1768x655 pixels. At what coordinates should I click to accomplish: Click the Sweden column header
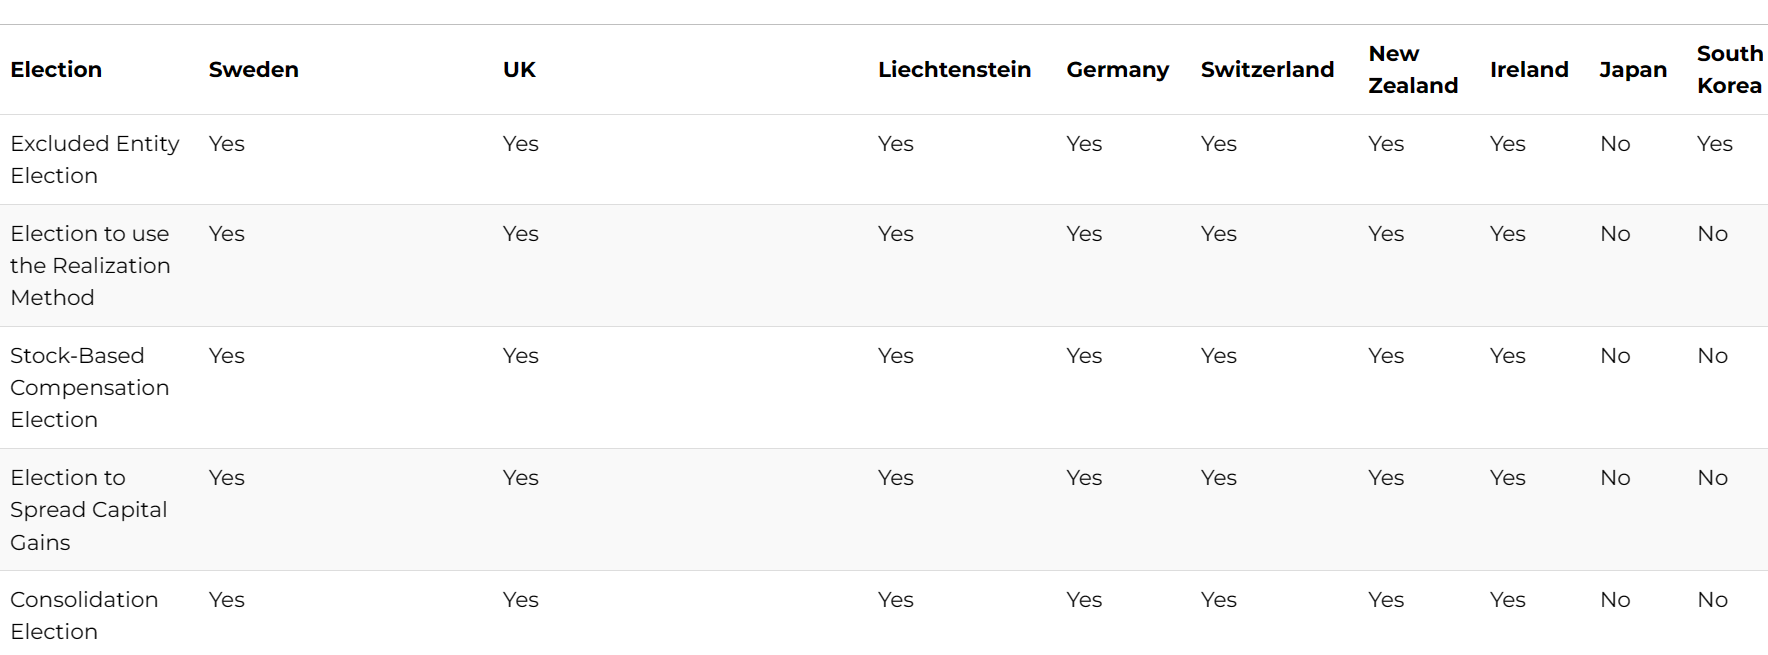coord(254,70)
